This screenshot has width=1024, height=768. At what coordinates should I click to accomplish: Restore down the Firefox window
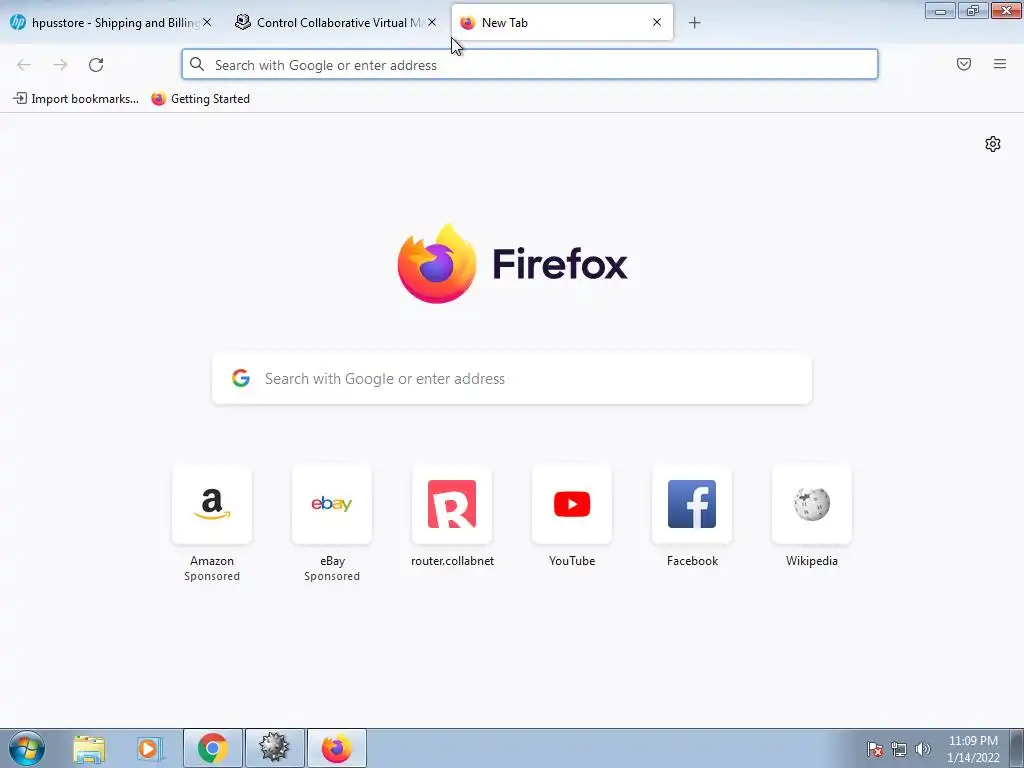(x=973, y=10)
